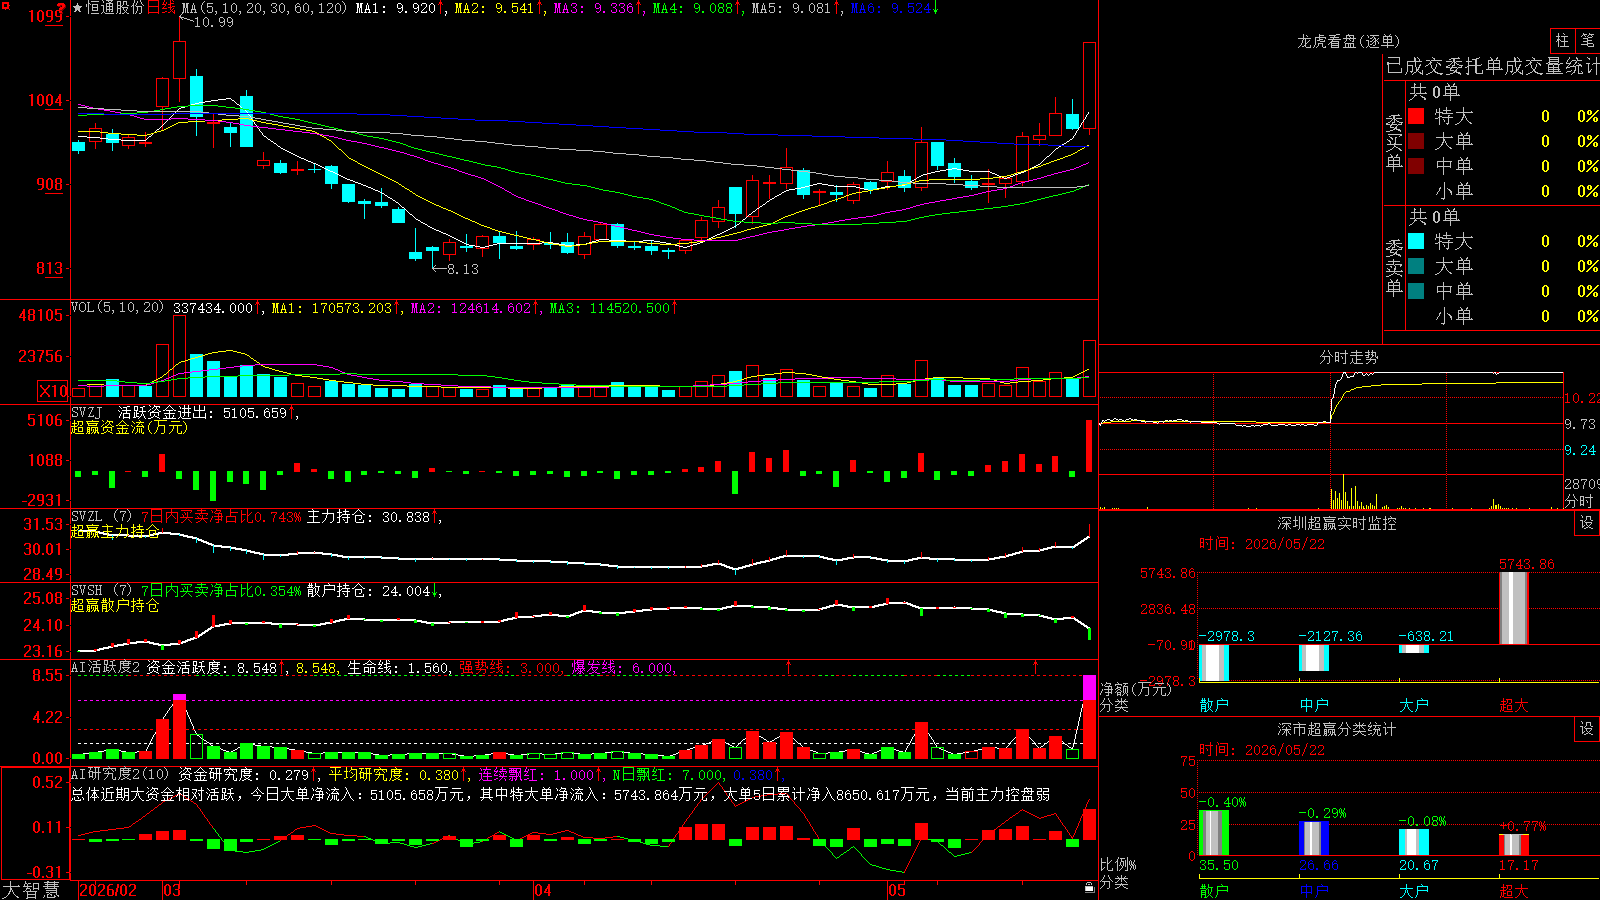This screenshot has width=1600, height=900.
Task: Click the 深圳超赢实时监控 panel title
Action: pos(1337,523)
